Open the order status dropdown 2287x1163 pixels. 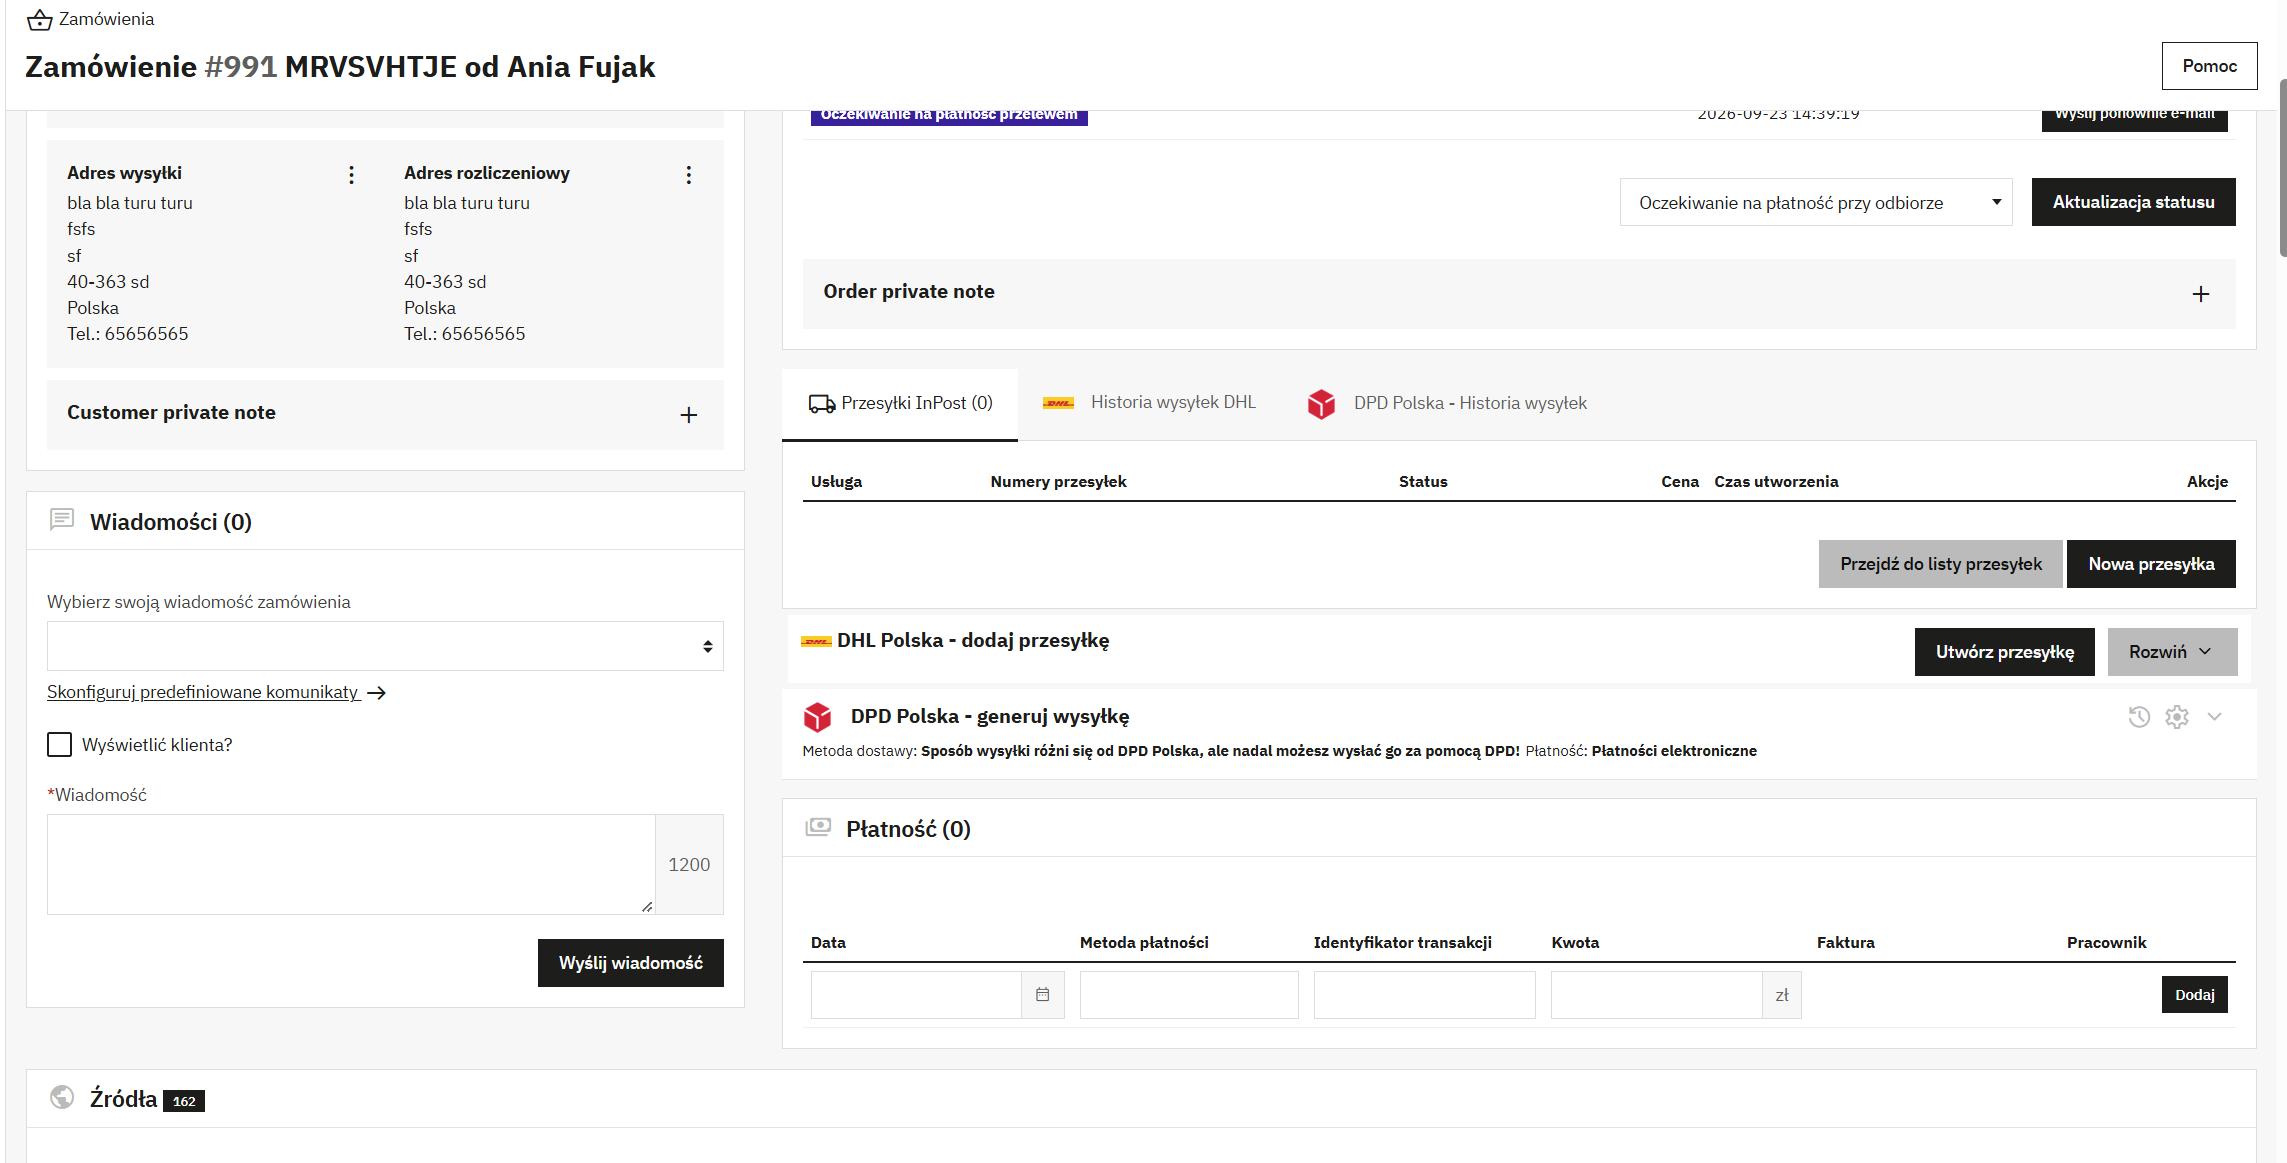1815,203
